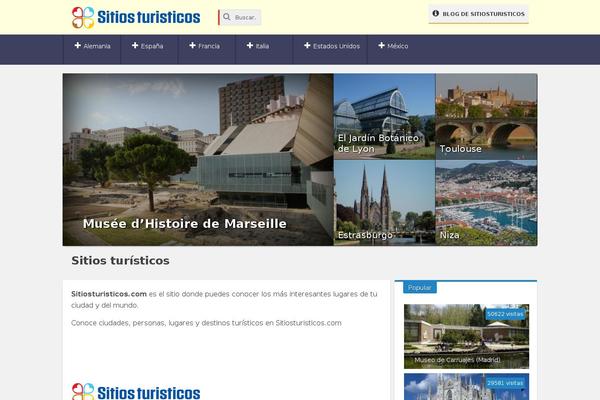Click the info icon on blog button

[x=435, y=13]
